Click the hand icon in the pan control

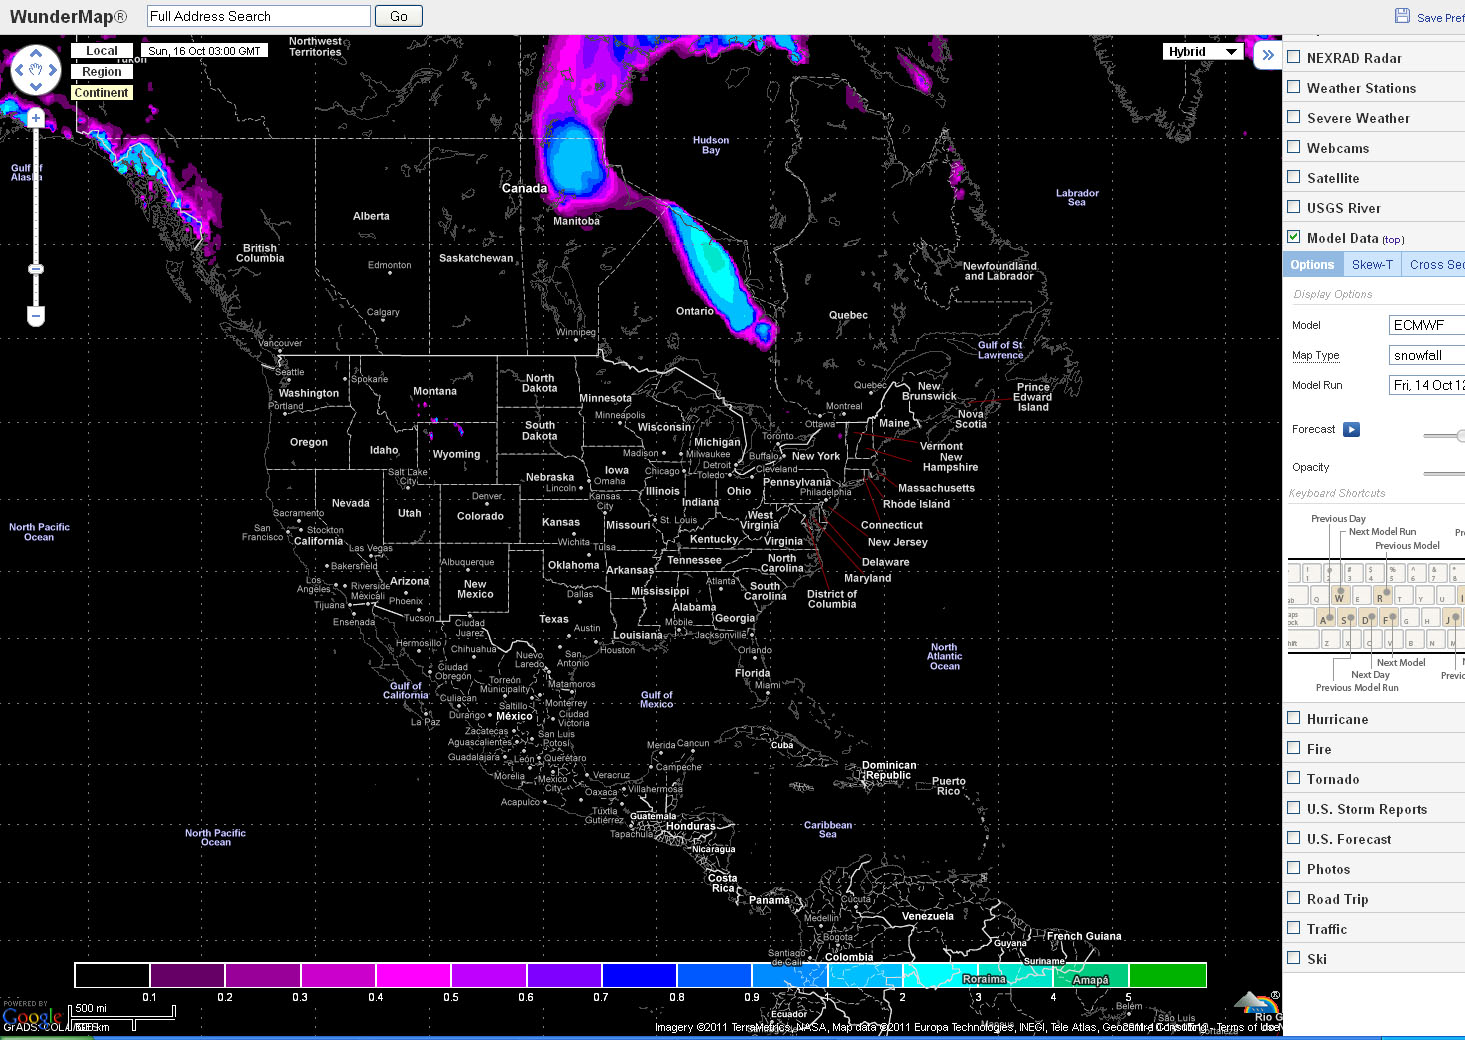click(x=36, y=70)
